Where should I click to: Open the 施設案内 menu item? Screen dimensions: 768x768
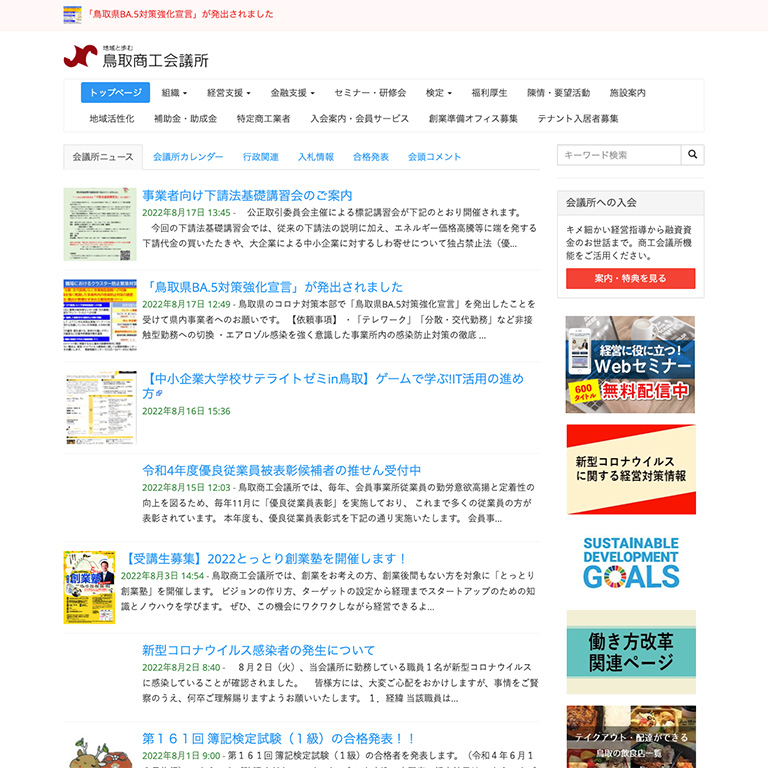click(x=627, y=93)
